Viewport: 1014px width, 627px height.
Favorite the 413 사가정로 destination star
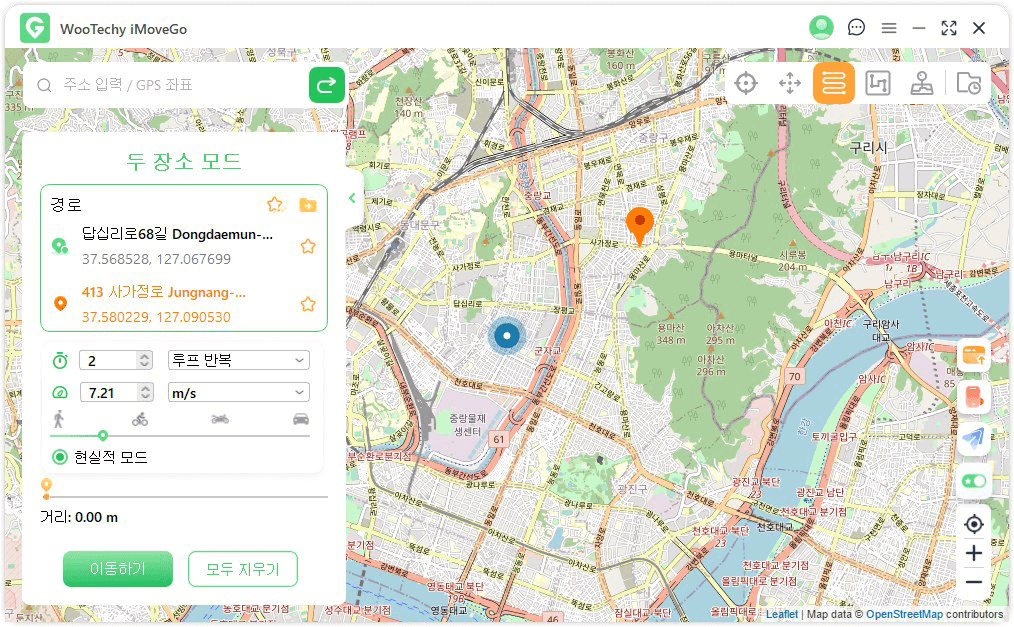coord(308,304)
